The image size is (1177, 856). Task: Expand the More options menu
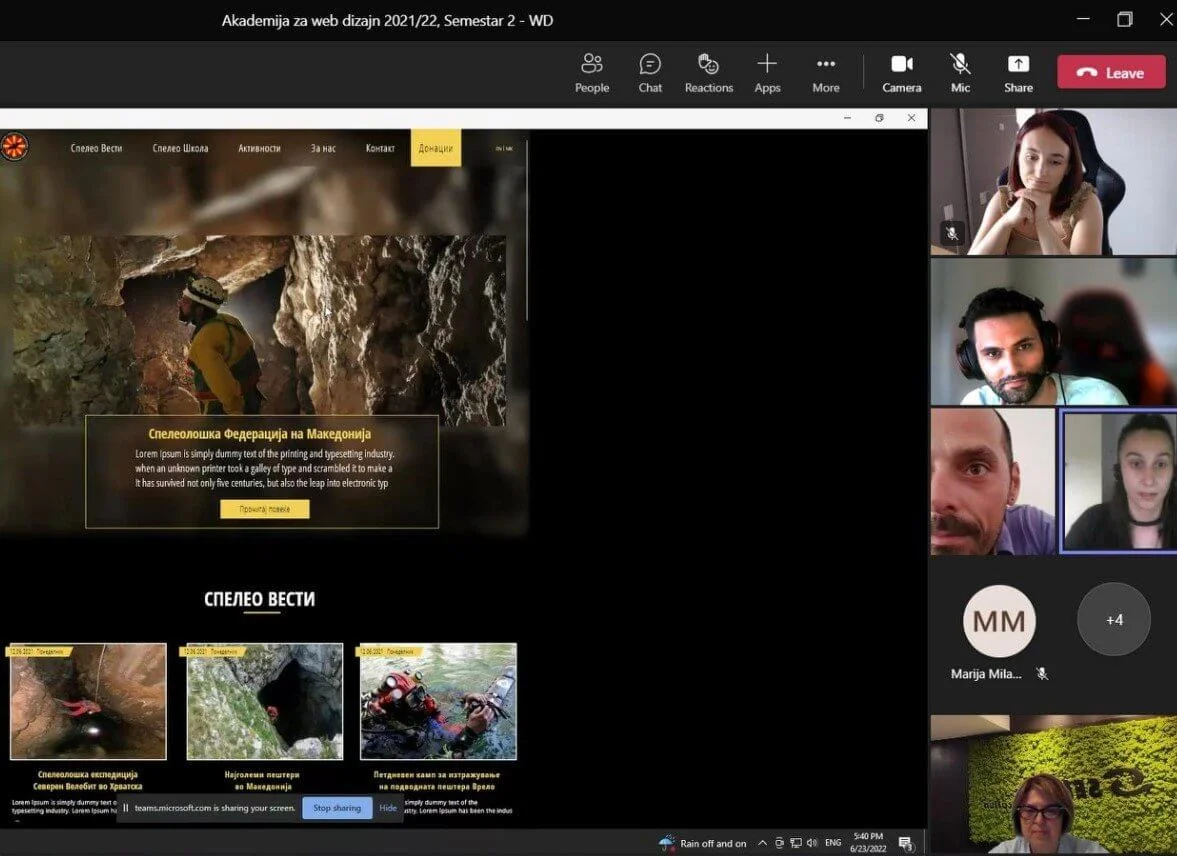coord(825,73)
